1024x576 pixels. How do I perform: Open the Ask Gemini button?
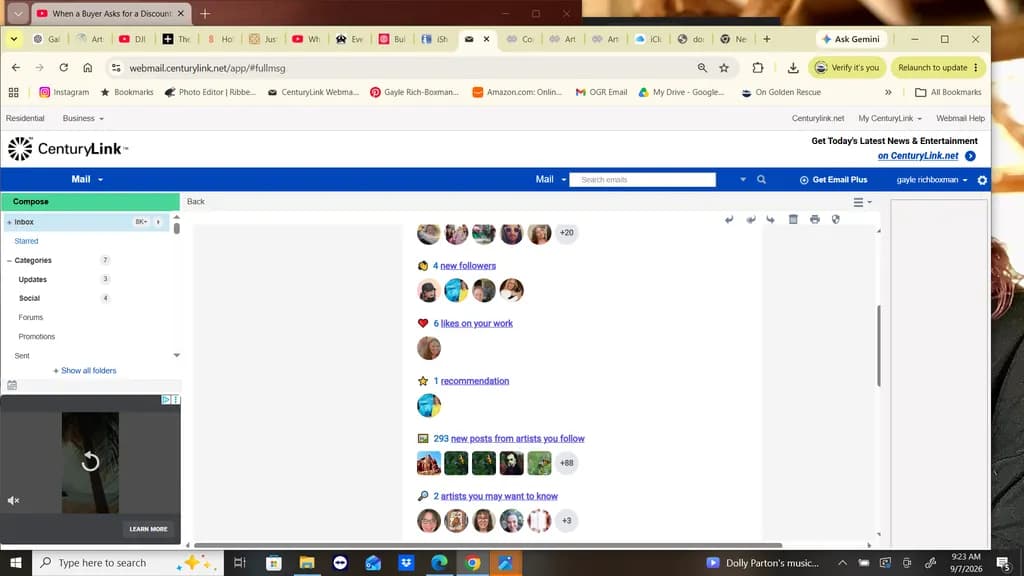pyautogui.click(x=851, y=39)
